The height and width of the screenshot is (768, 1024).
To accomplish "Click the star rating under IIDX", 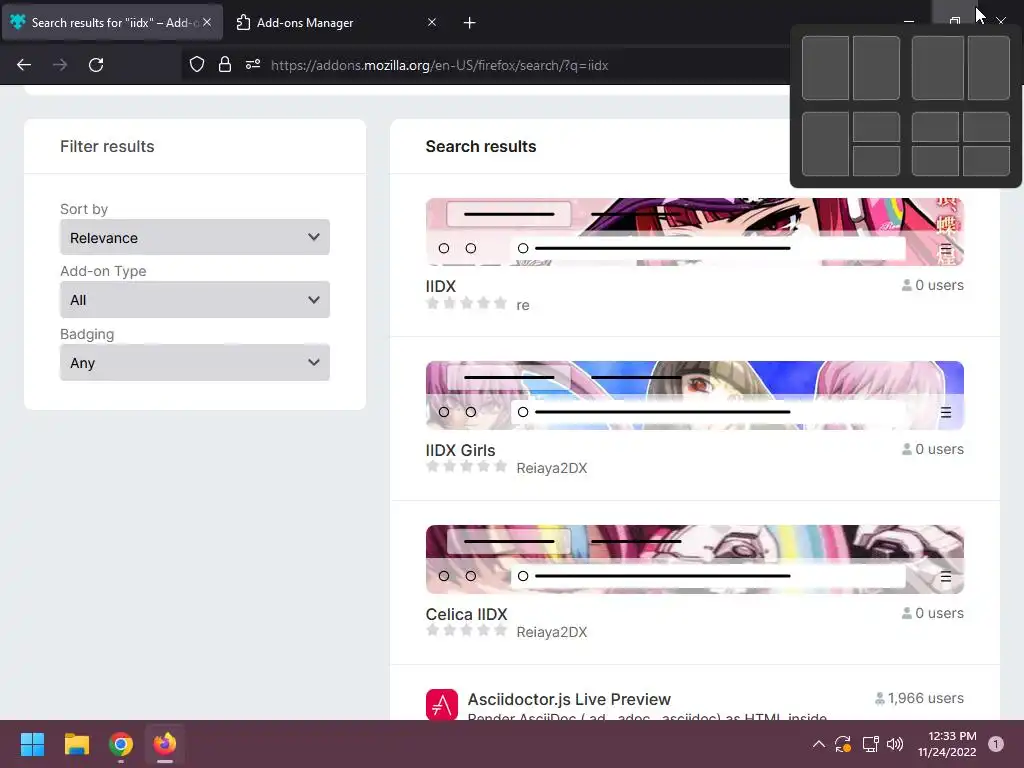I will coord(466,303).
